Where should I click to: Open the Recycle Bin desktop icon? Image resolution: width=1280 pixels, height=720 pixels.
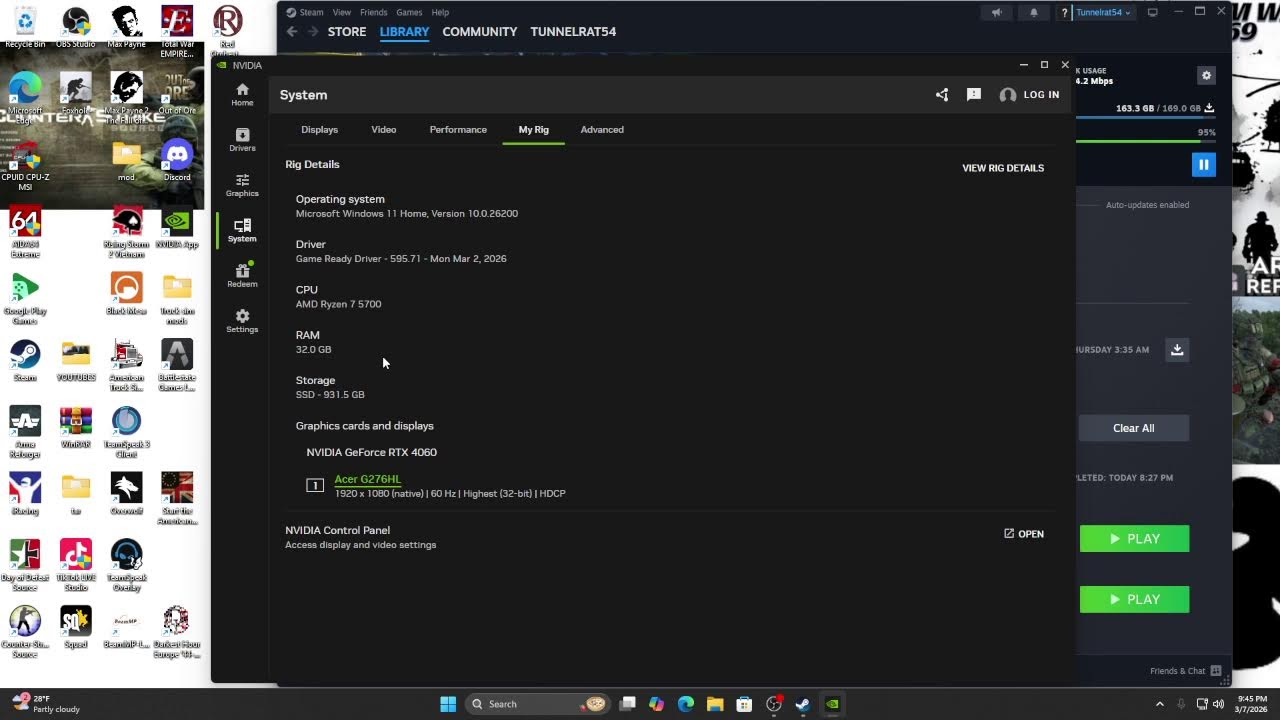pos(25,27)
